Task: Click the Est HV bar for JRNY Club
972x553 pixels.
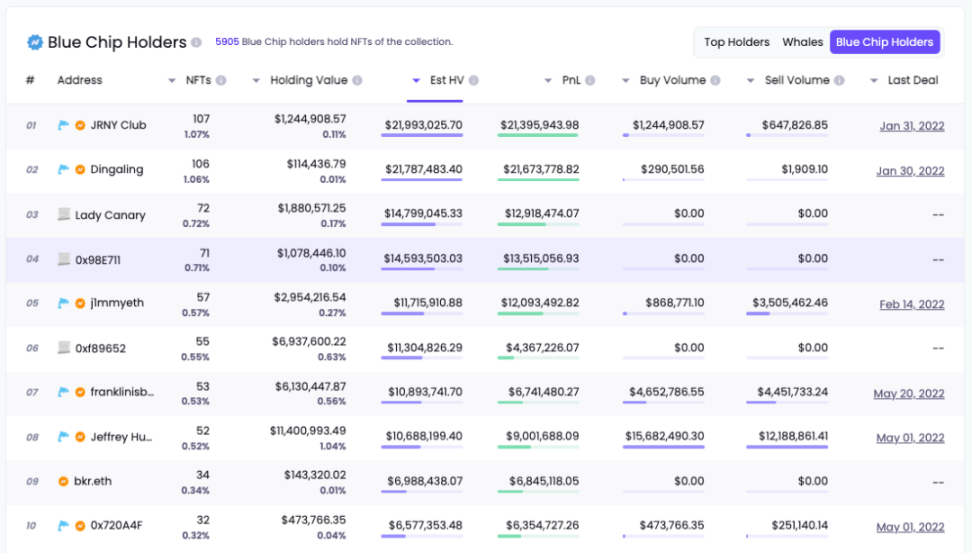Action: point(421,135)
